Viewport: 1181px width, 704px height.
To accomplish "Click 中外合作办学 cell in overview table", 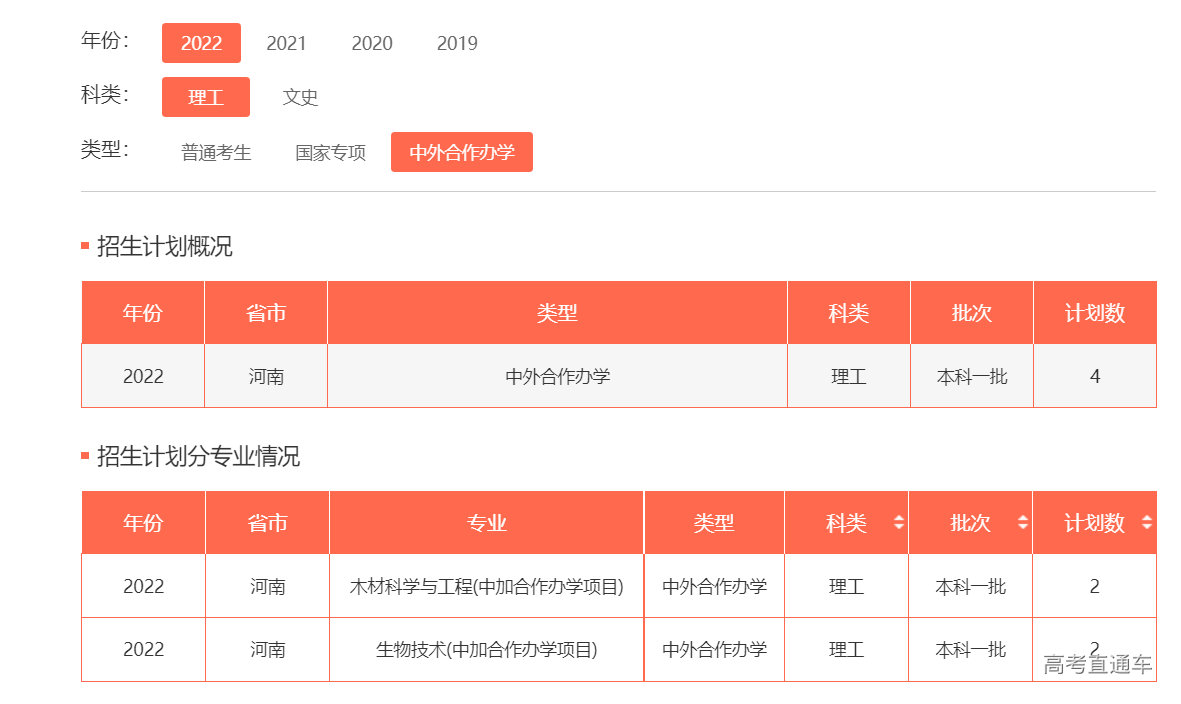I will click(557, 376).
